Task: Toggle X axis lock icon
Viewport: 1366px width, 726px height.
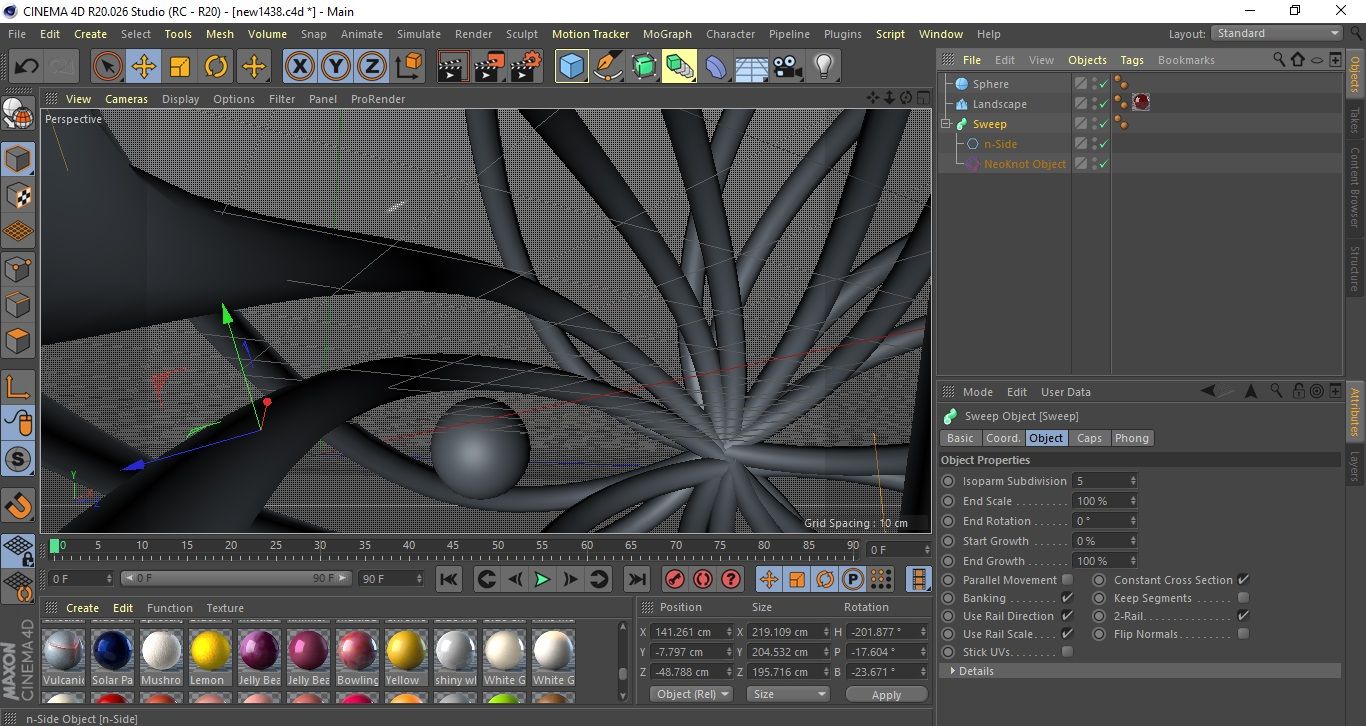Action: pyautogui.click(x=299, y=67)
